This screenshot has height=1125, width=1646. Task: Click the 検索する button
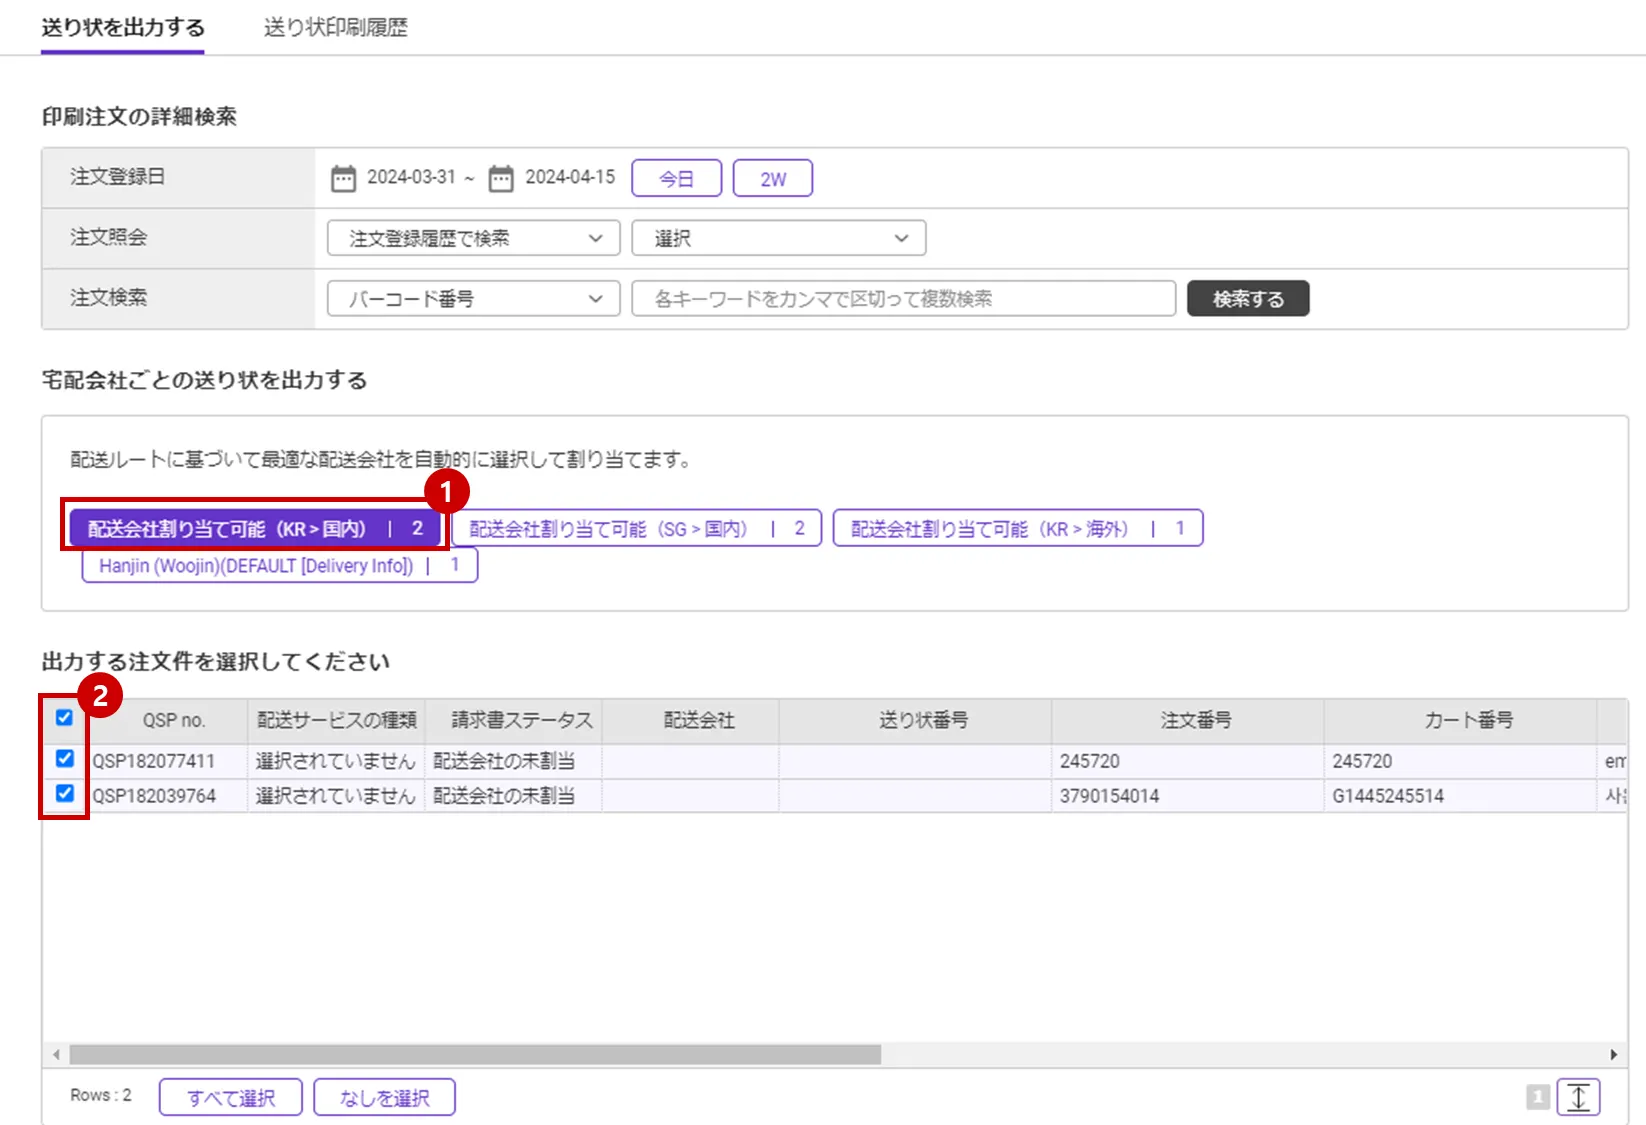[1248, 298]
